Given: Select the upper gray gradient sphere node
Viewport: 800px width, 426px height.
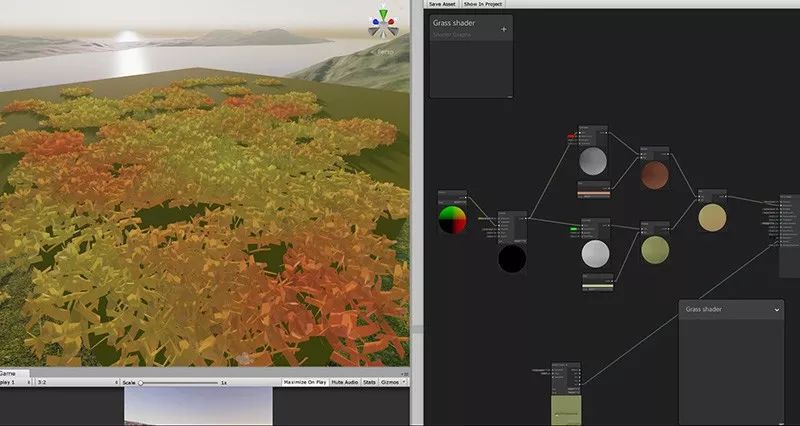Looking at the screenshot, I should coord(594,160).
